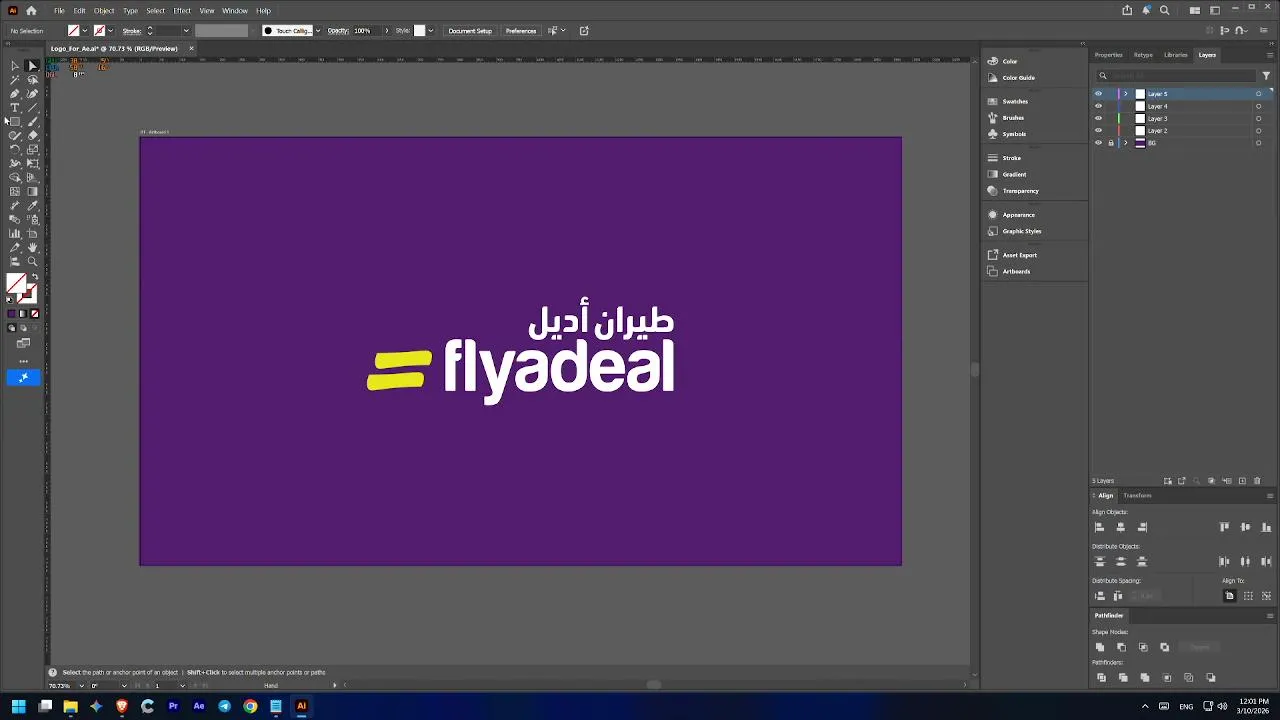Hide Layer 5 using its eye icon
This screenshot has width=1280, height=720.
1098,94
